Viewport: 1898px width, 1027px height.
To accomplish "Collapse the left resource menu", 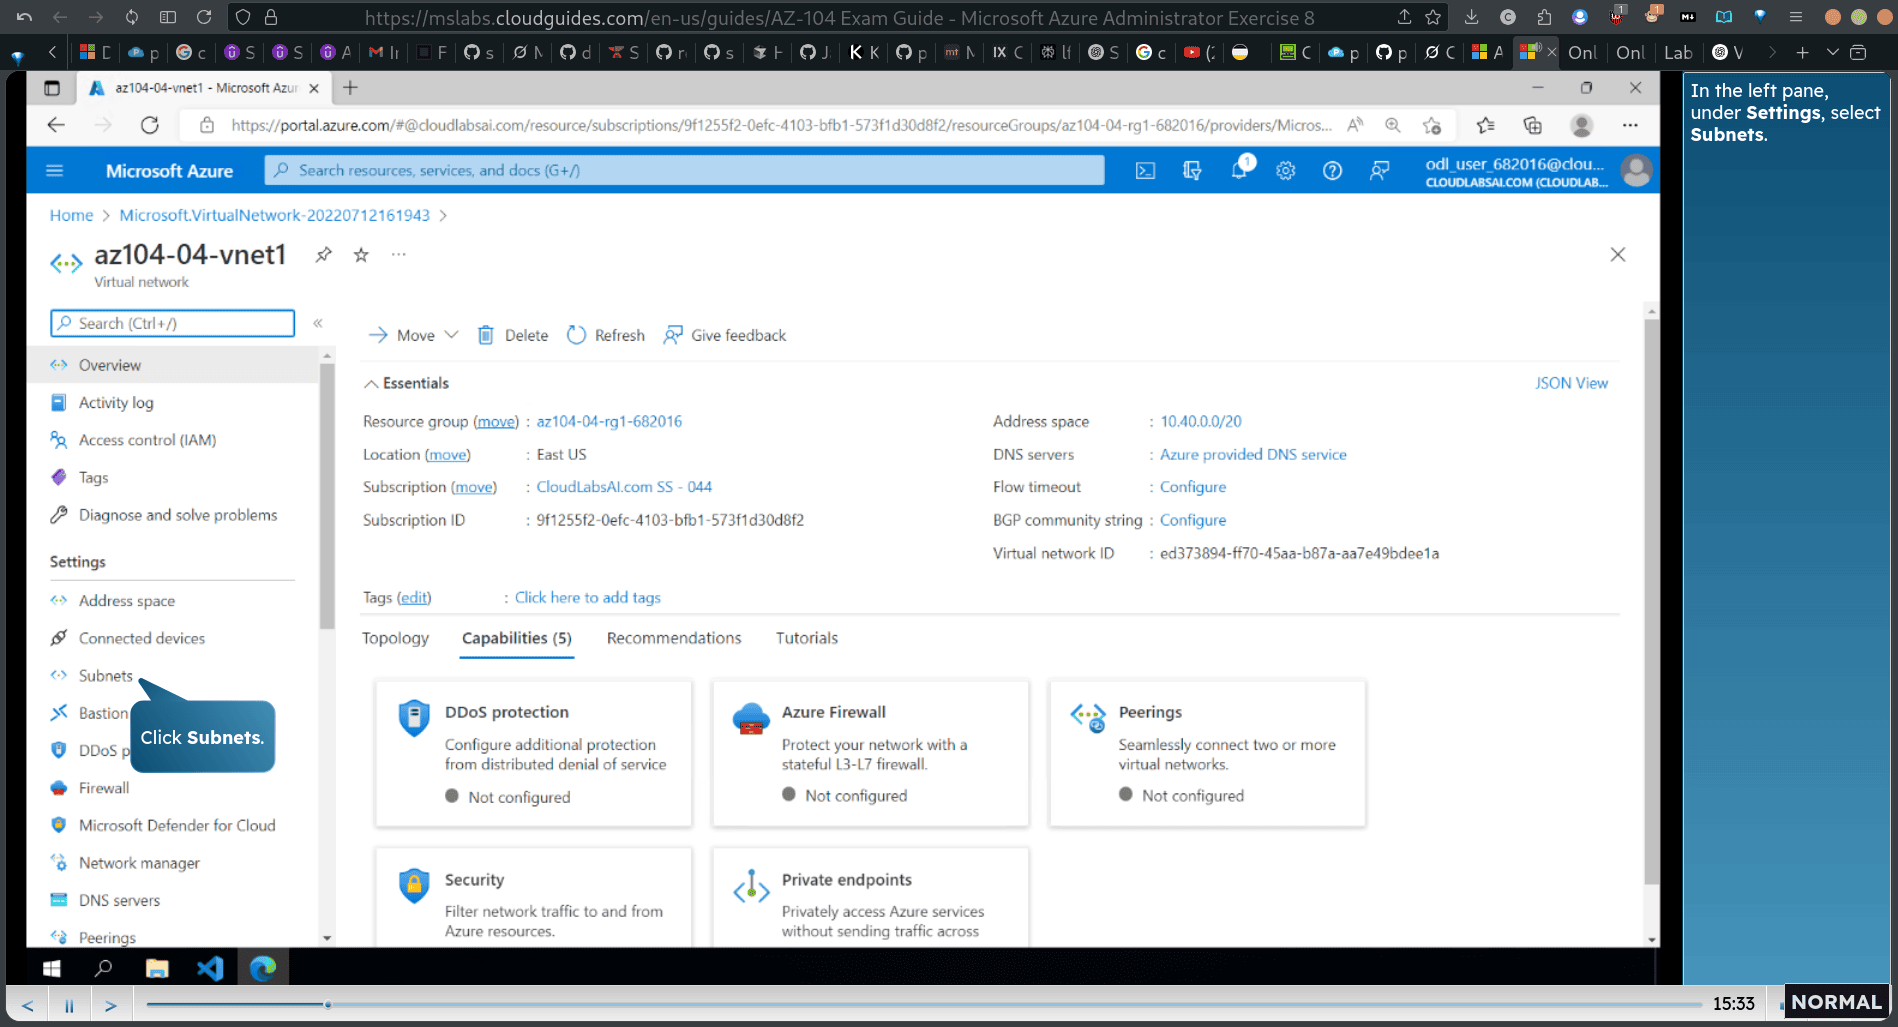I will point(318,323).
